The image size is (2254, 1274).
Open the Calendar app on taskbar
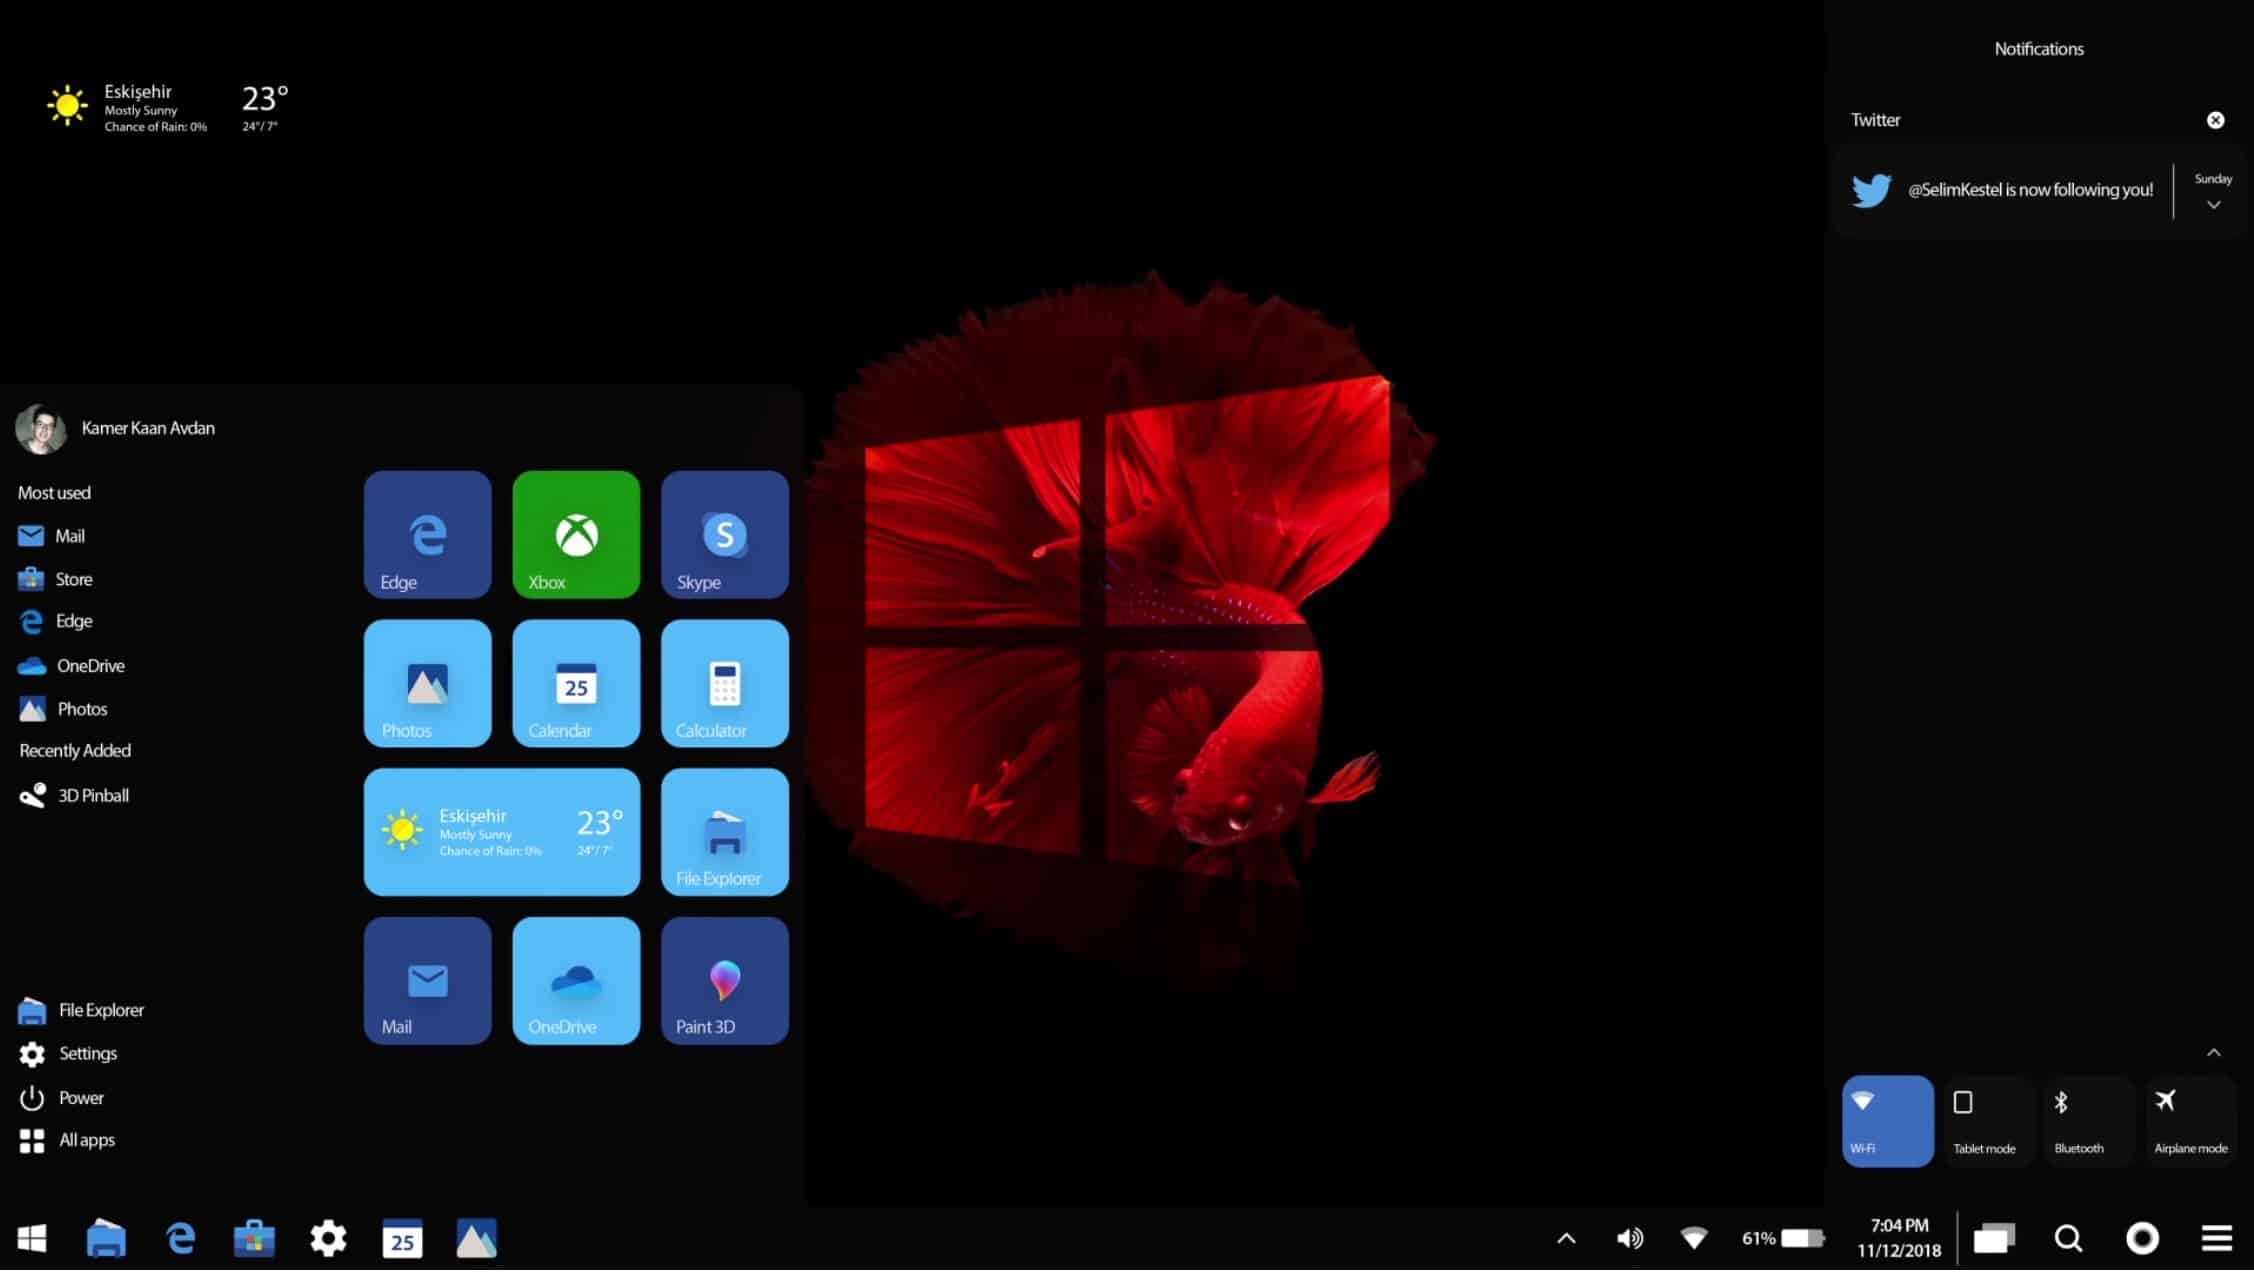402,1238
